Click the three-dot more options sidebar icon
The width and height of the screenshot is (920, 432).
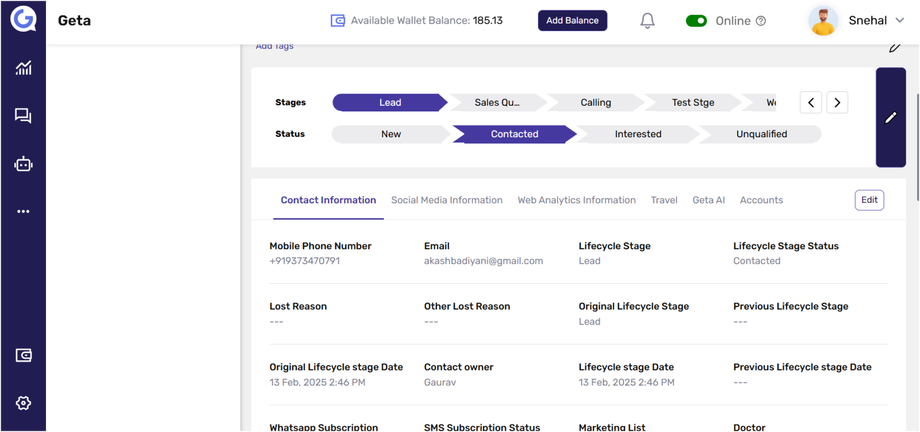point(23,212)
